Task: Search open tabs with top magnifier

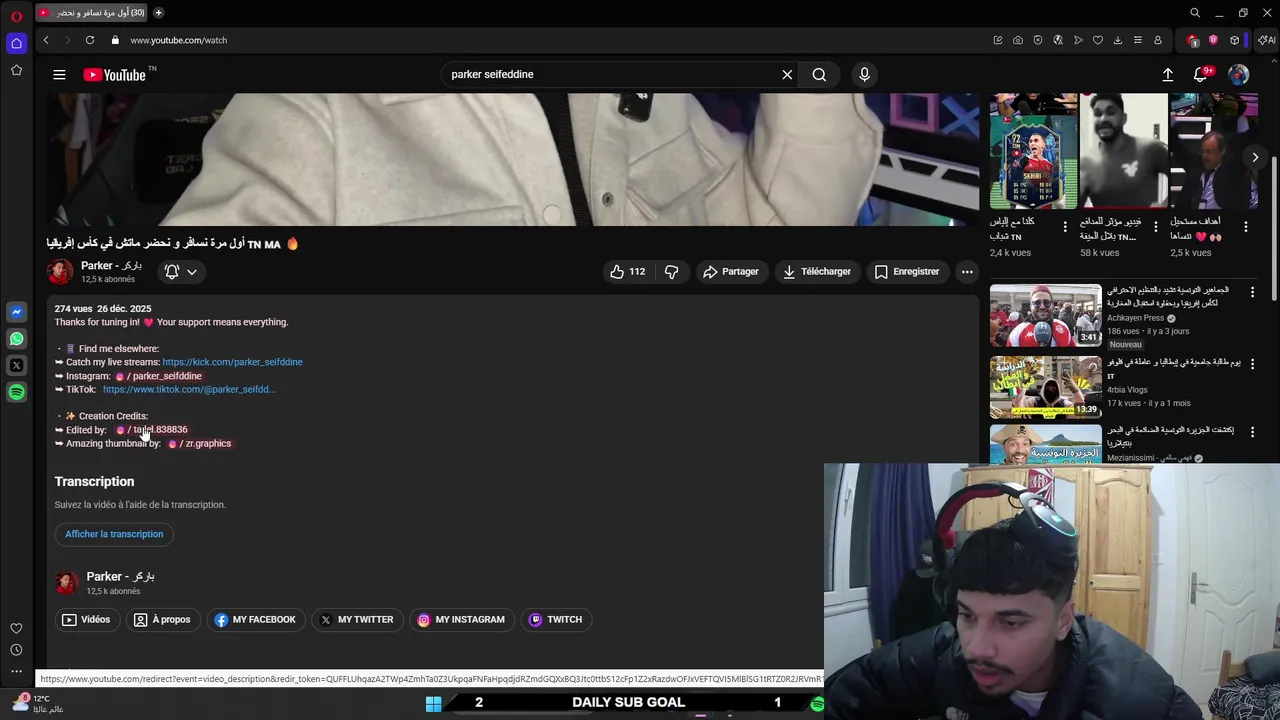Action: tap(1195, 13)
